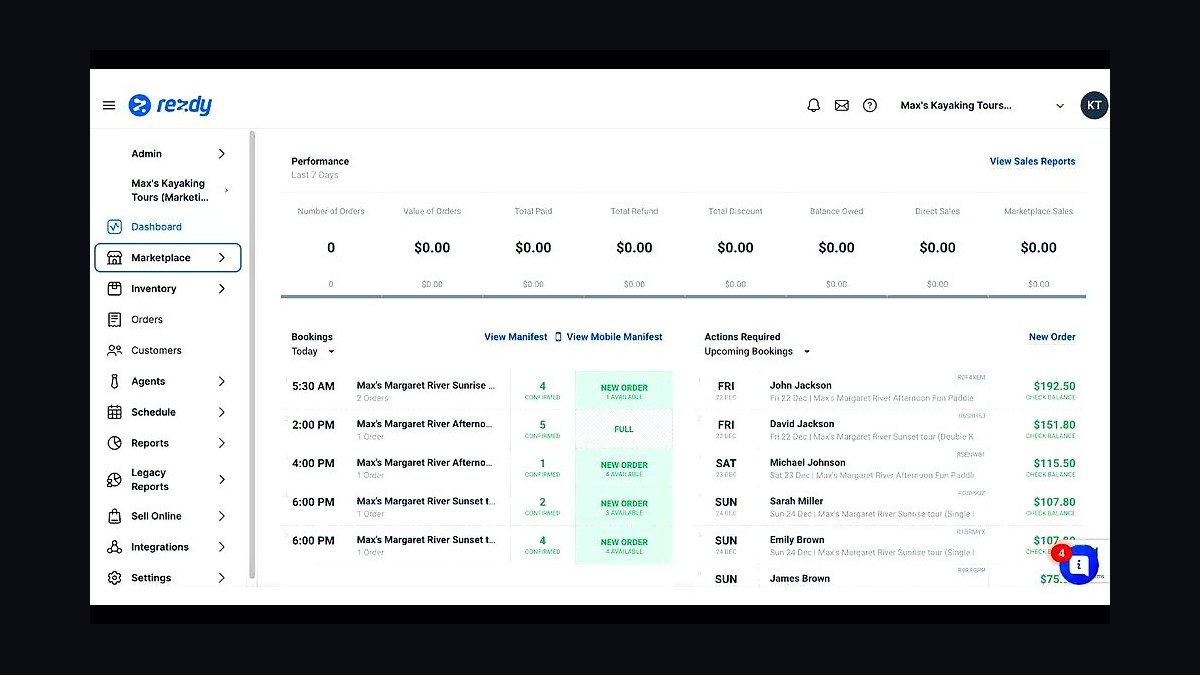
Task: Open the help question mark icon
Action: tap(870, 105)
